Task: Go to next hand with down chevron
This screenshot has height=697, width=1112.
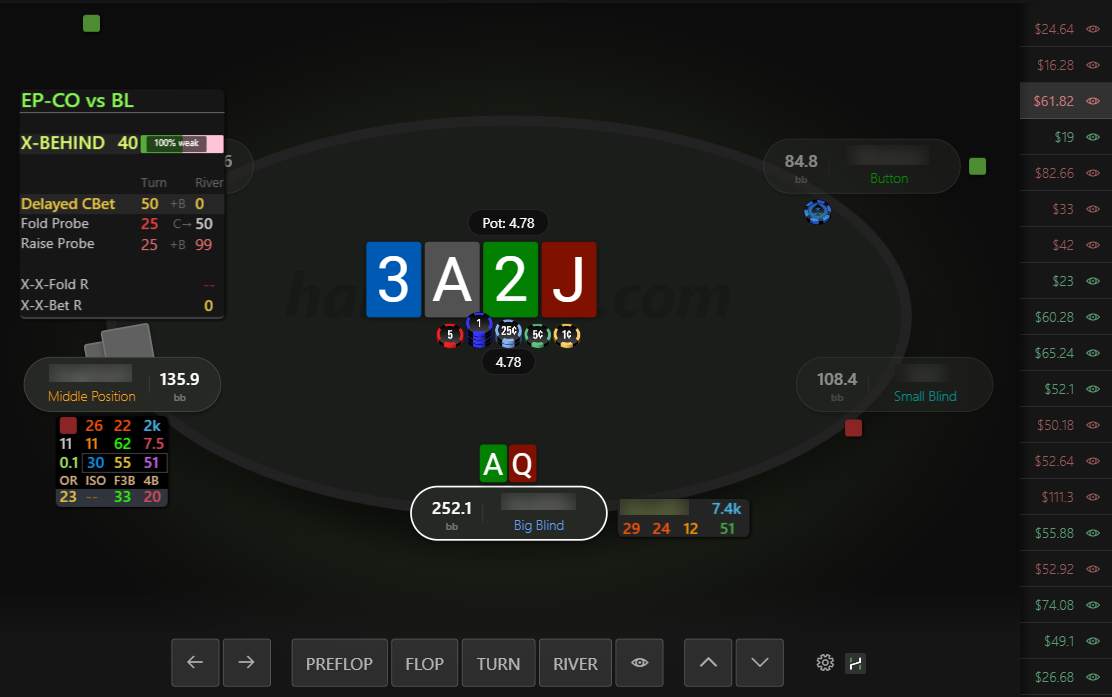Action: coord(760,662)
